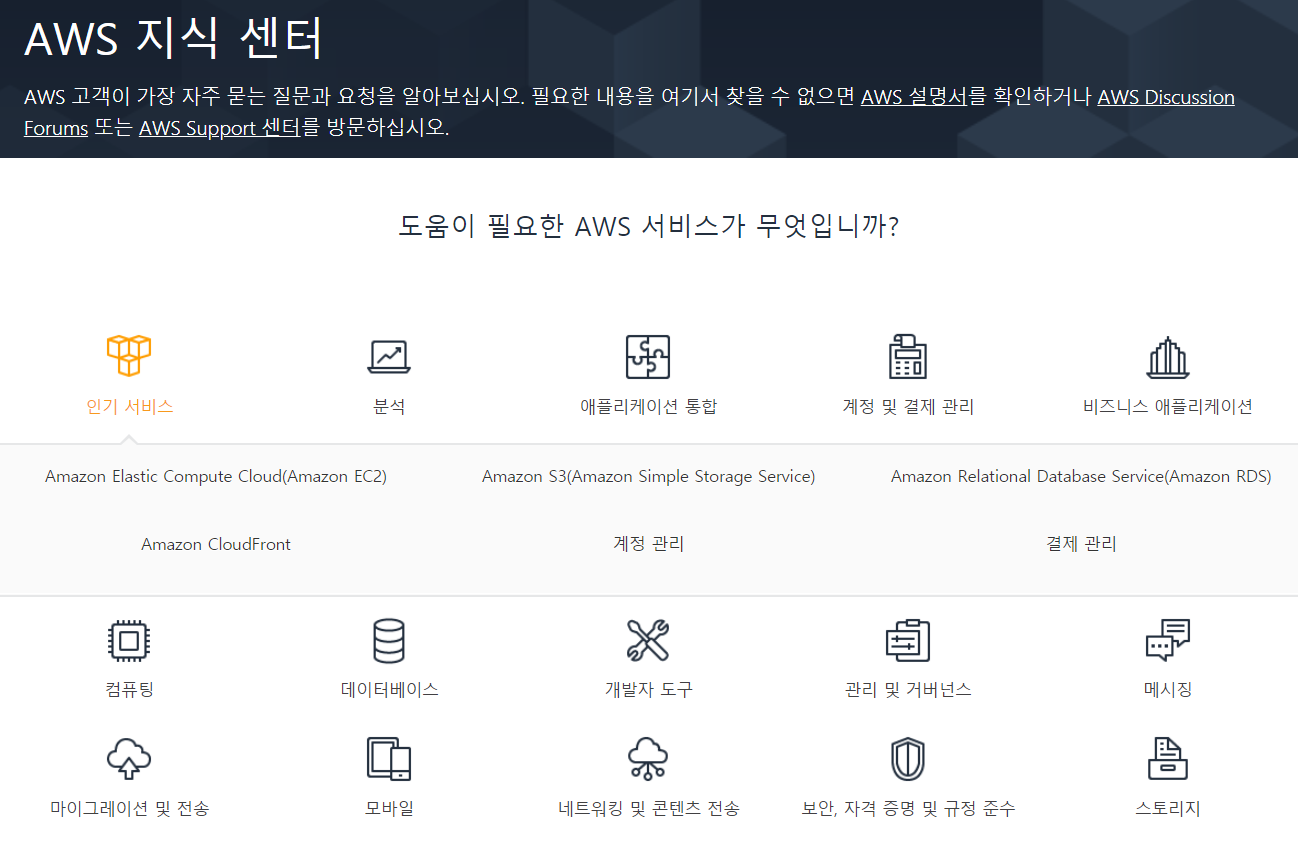Viewport: 1298px width, 867px height.
Task: Select the 분석 chart laptop icon
Action: [389, 357]
